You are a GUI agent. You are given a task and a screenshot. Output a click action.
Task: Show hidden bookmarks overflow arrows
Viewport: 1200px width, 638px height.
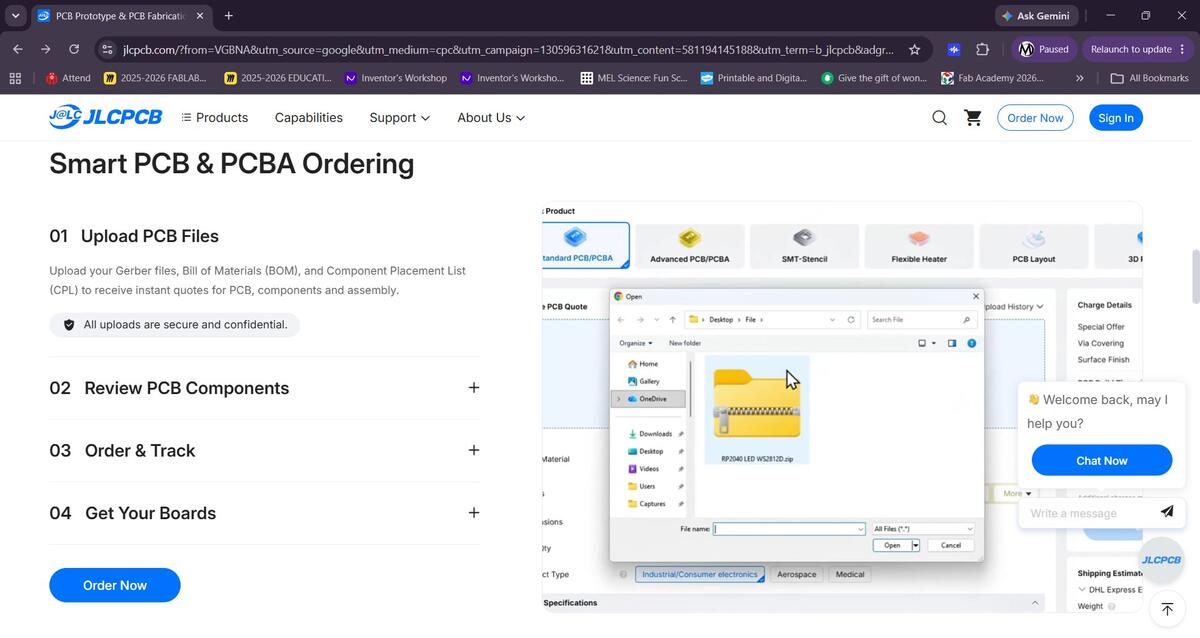[x=1080, y=78]
